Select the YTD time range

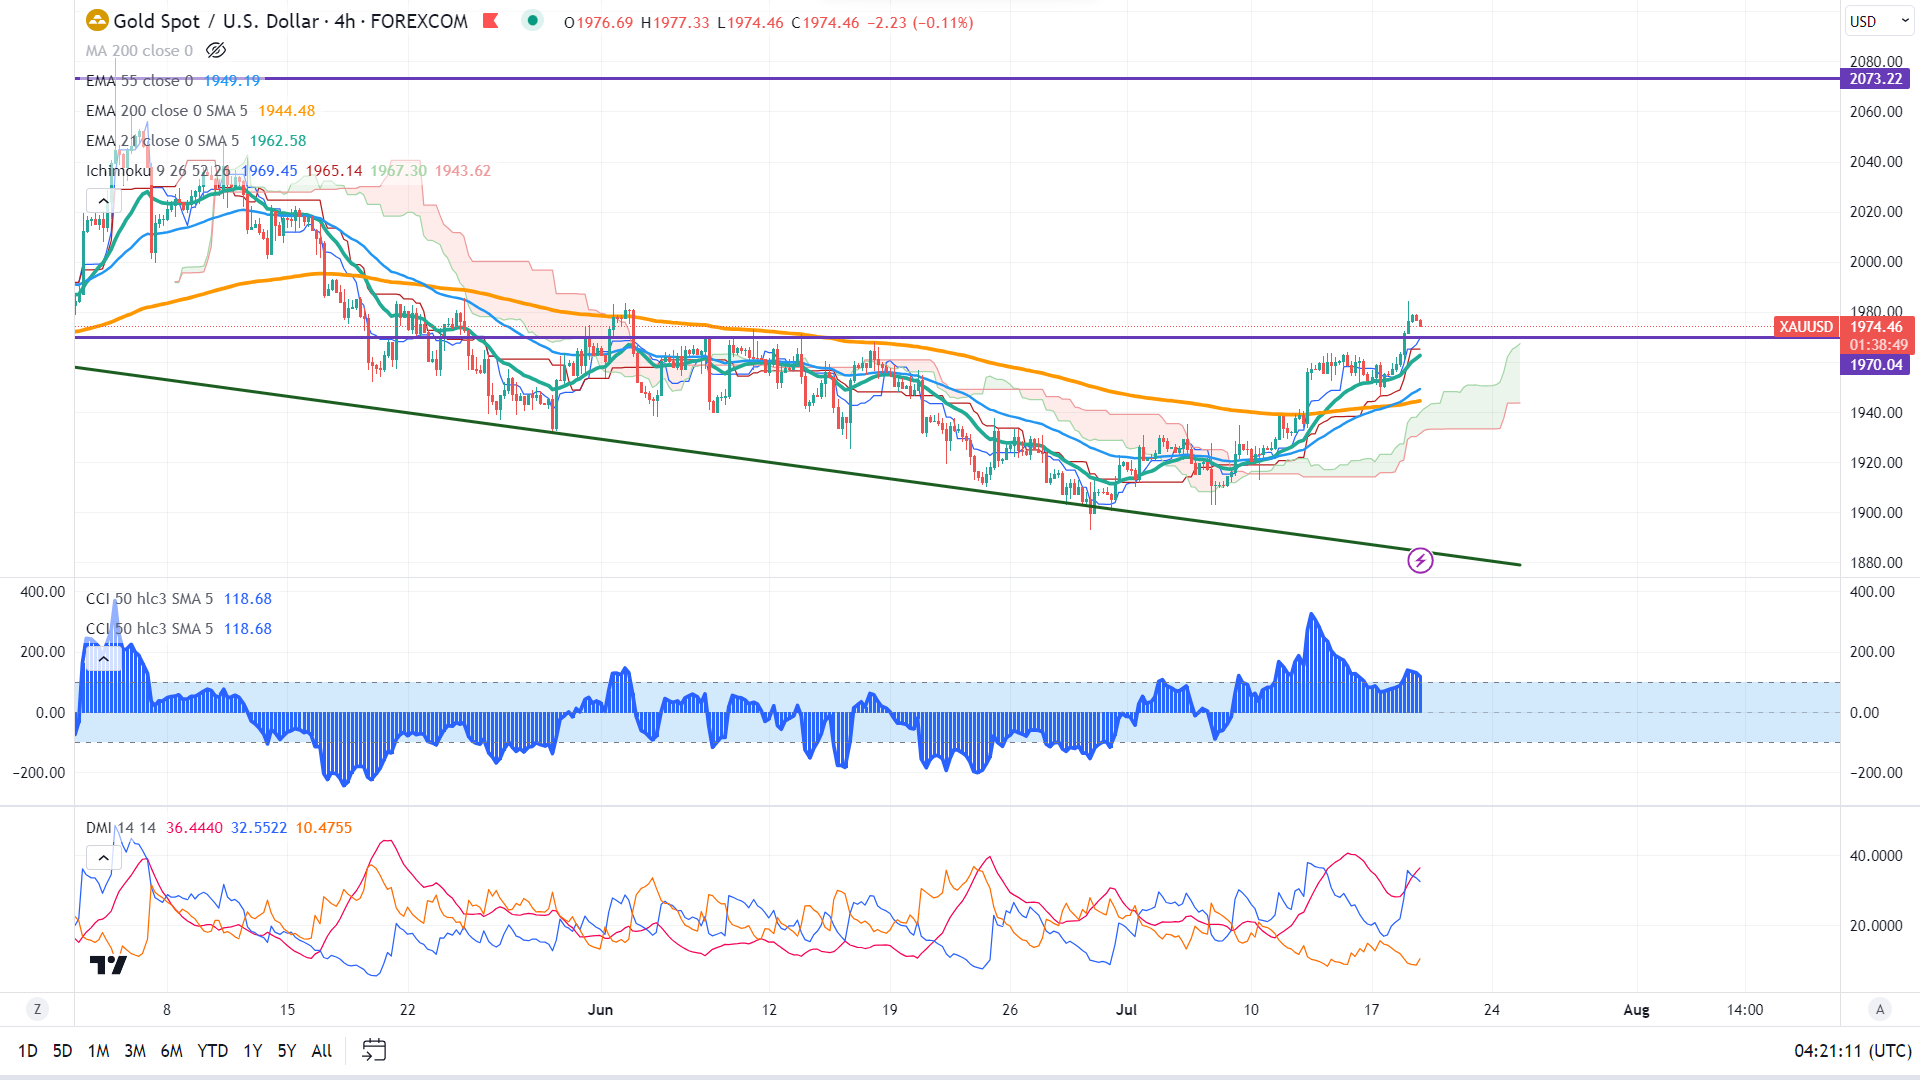pyautogui.click(x=212, y=1050)
